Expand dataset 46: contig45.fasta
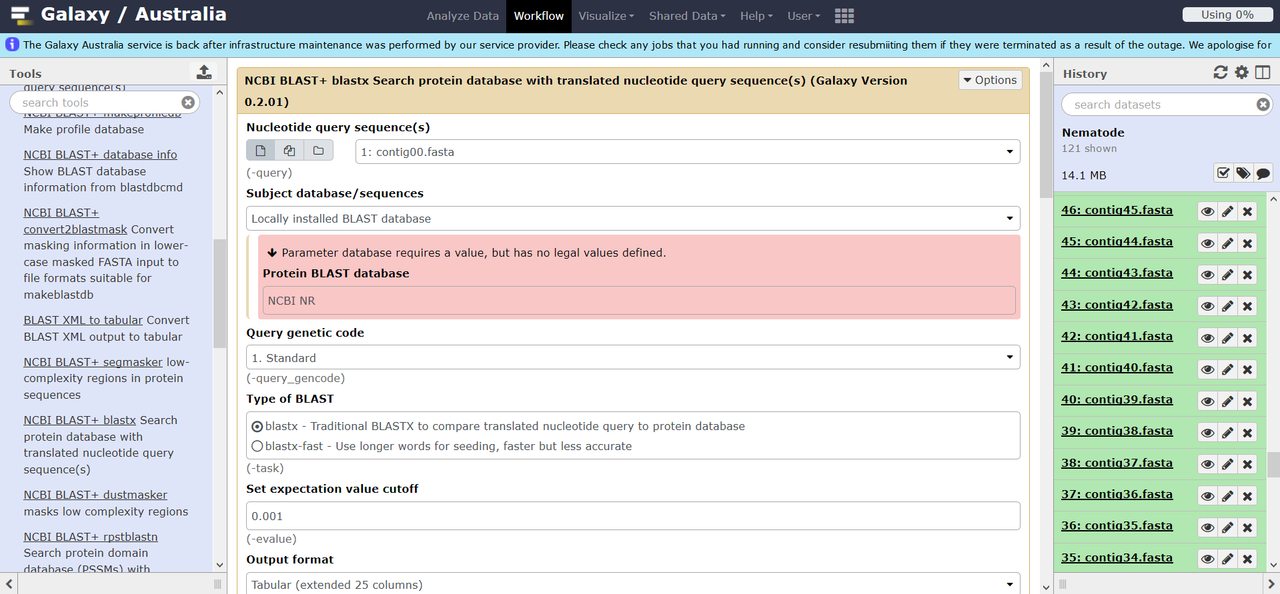 tap(1117, 211)
